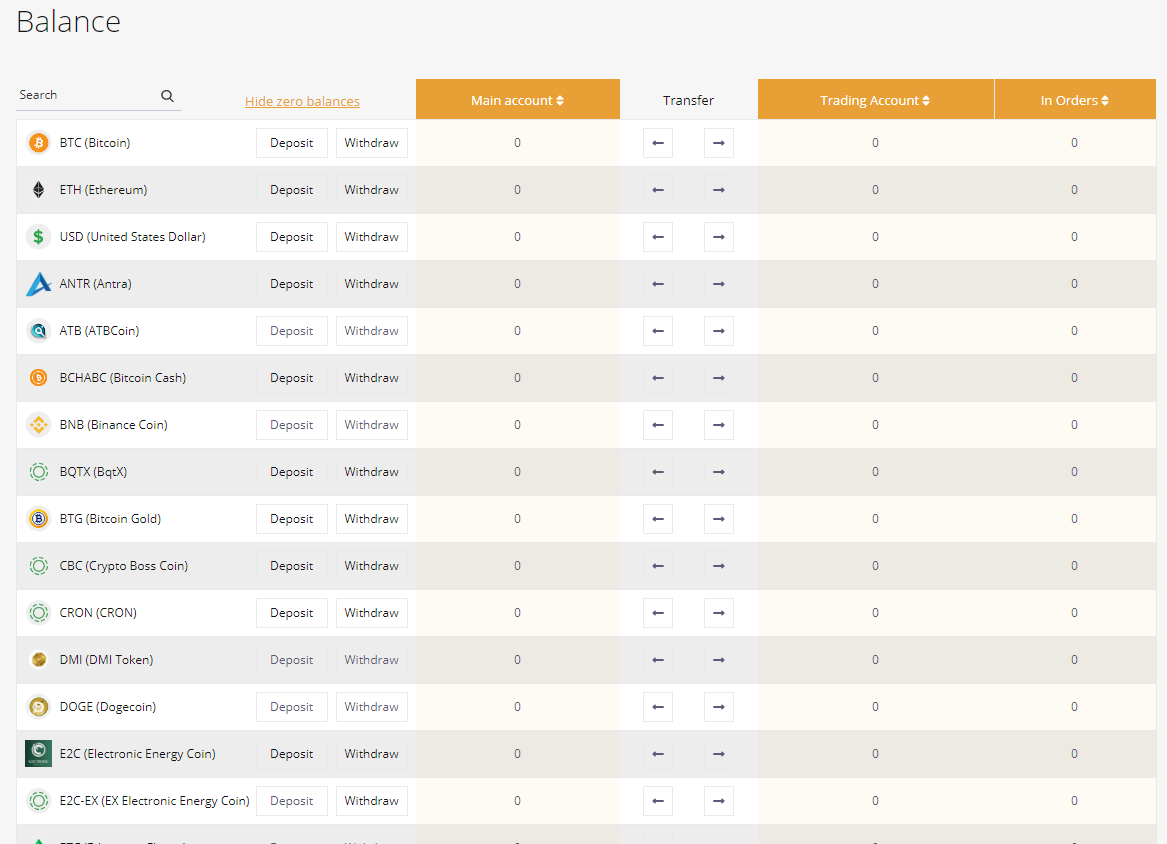
Task: Transfer BTC to main account with left arrow
Action: pos(658,143)
